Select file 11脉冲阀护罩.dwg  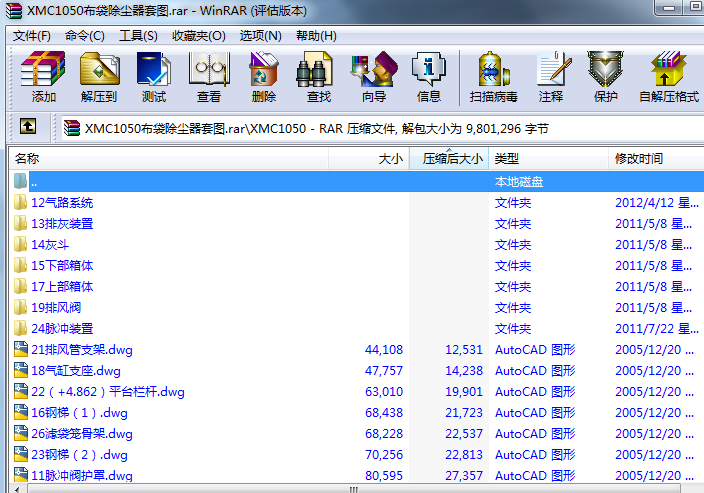tap(82, 475)
